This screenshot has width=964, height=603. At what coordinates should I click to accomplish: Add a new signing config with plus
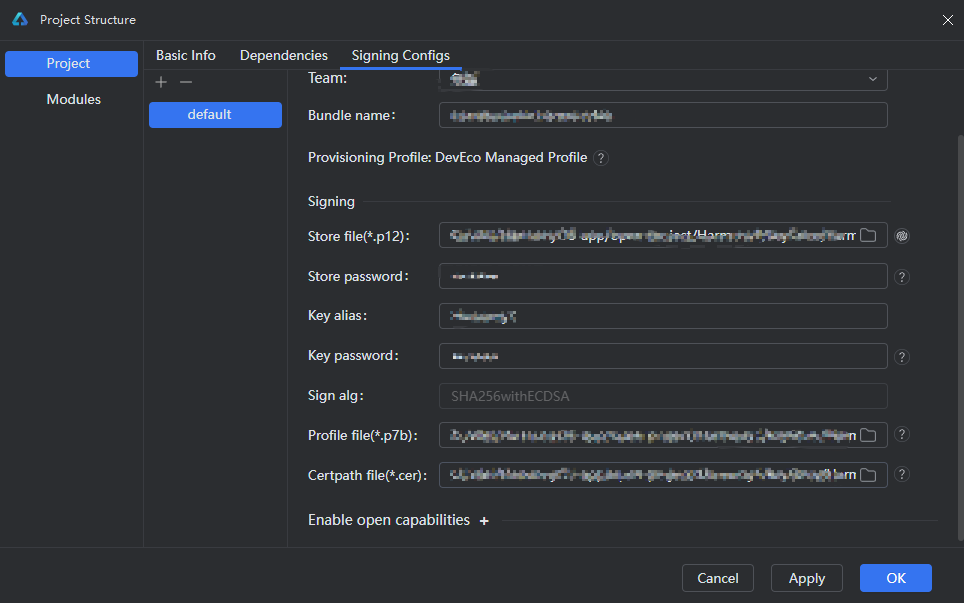pyautogui.click(x=161, y=82)
